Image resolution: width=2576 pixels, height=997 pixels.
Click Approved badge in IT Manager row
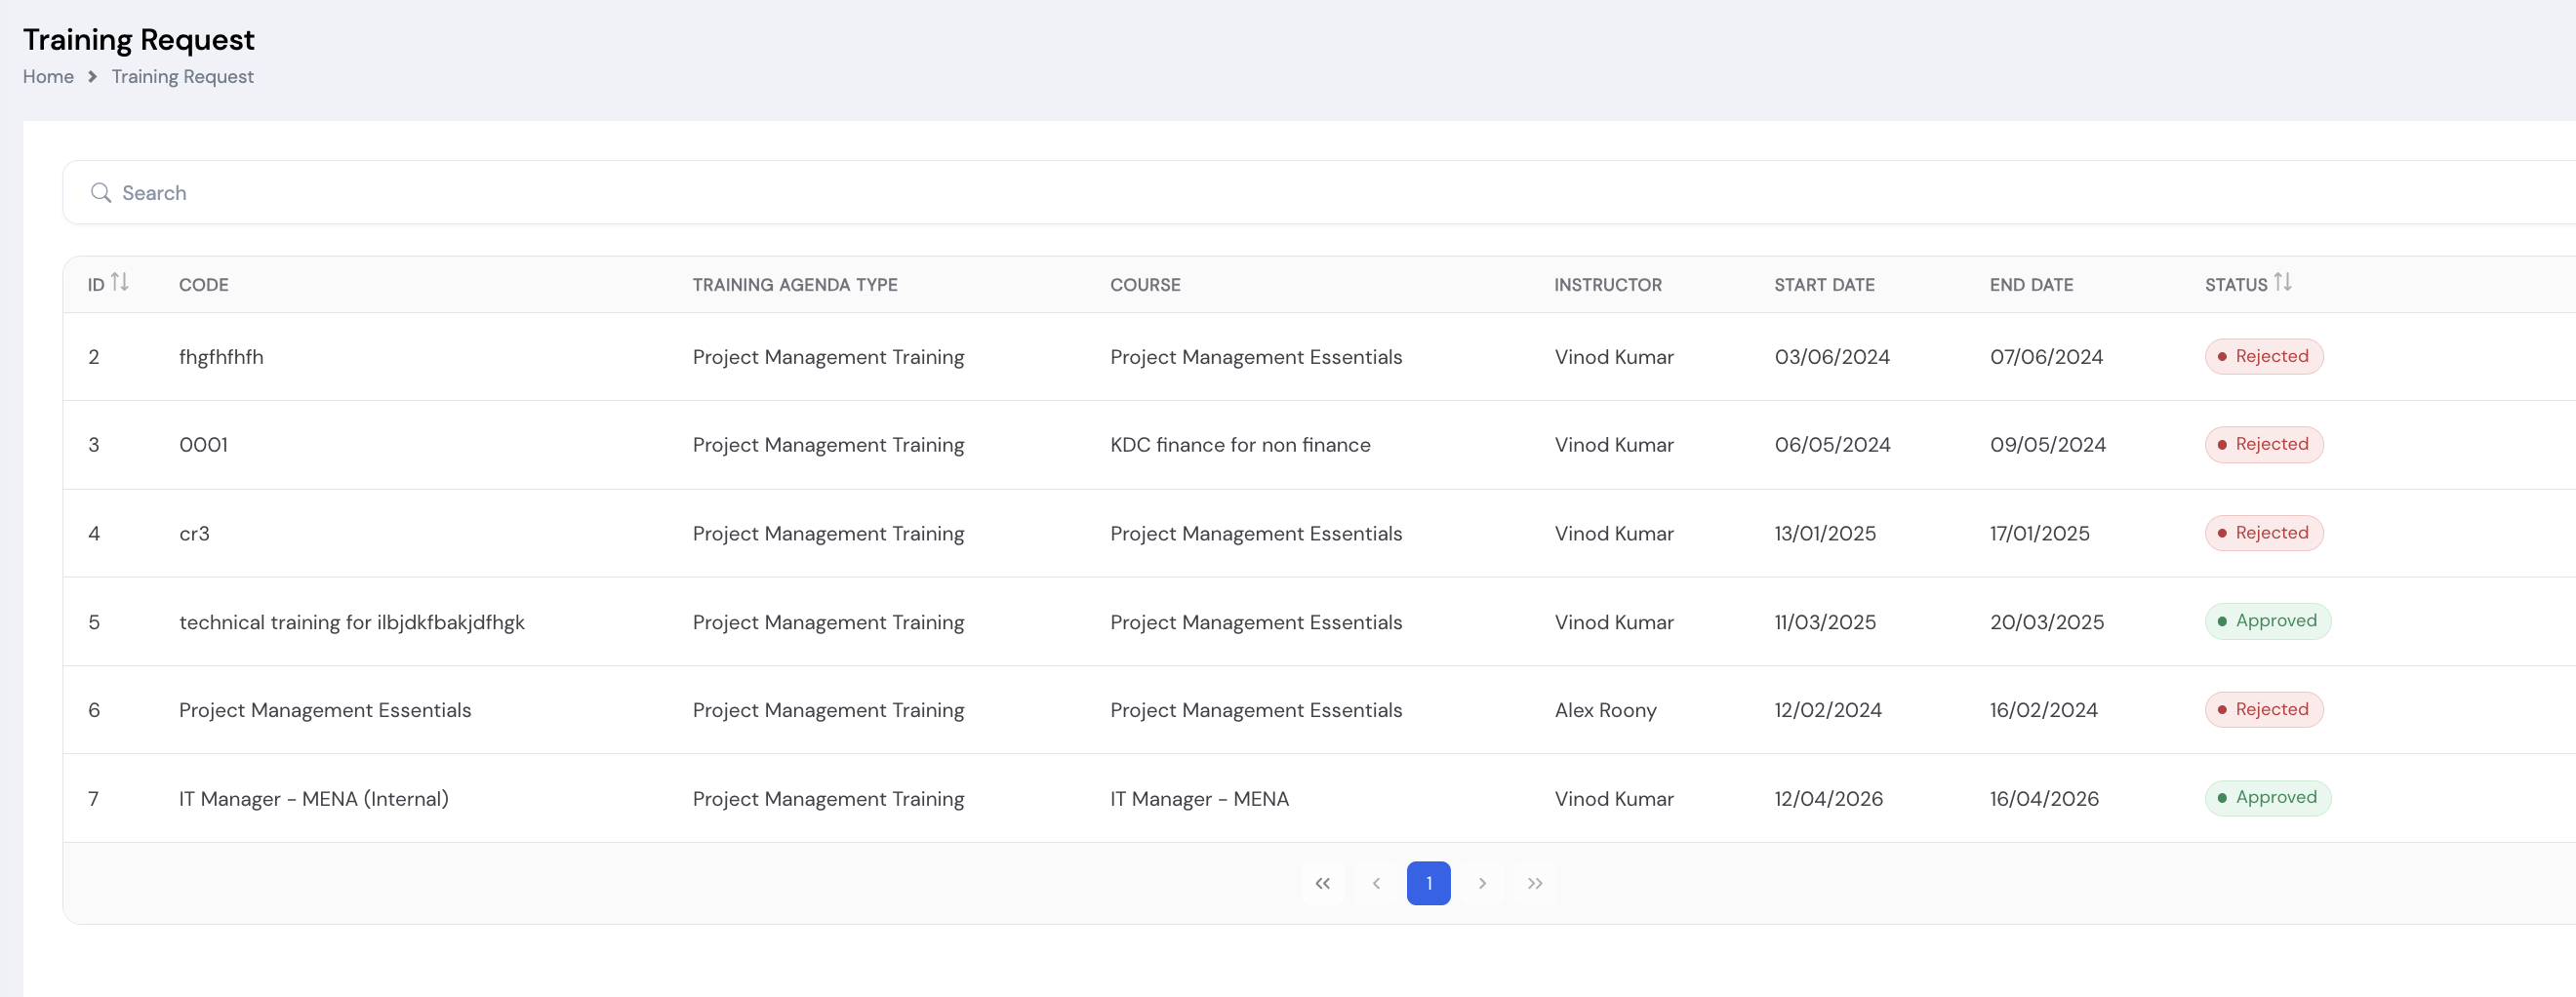2268,798
